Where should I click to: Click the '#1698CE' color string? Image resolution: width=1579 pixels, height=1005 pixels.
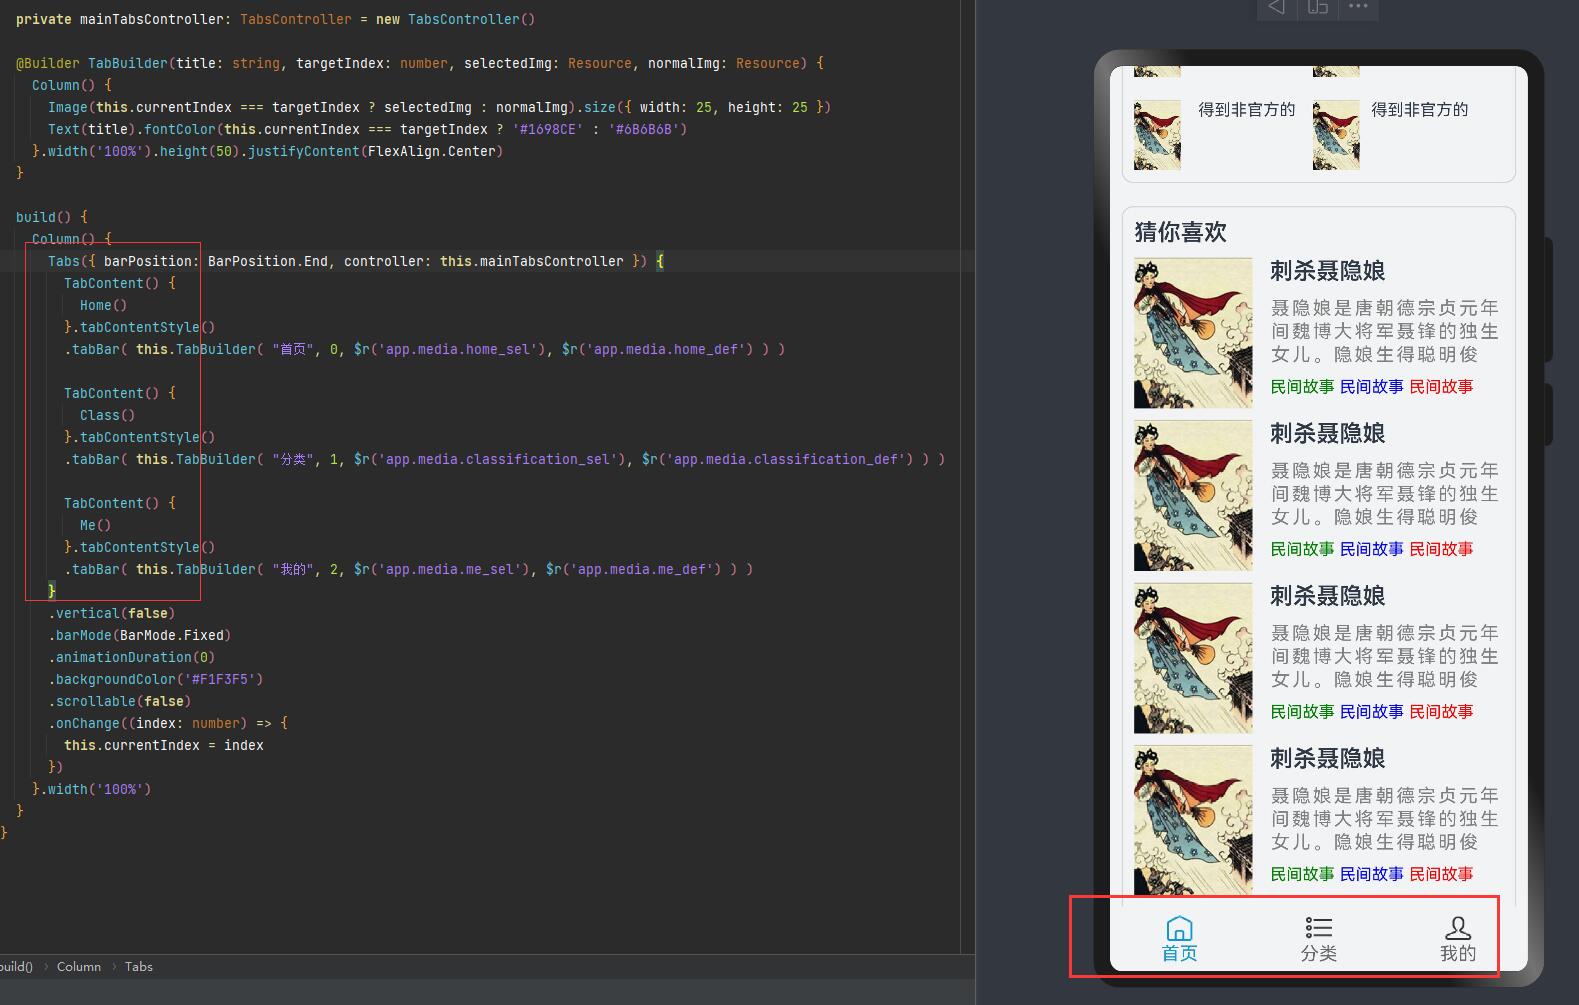pyautogui.click(x=548, y=129)
